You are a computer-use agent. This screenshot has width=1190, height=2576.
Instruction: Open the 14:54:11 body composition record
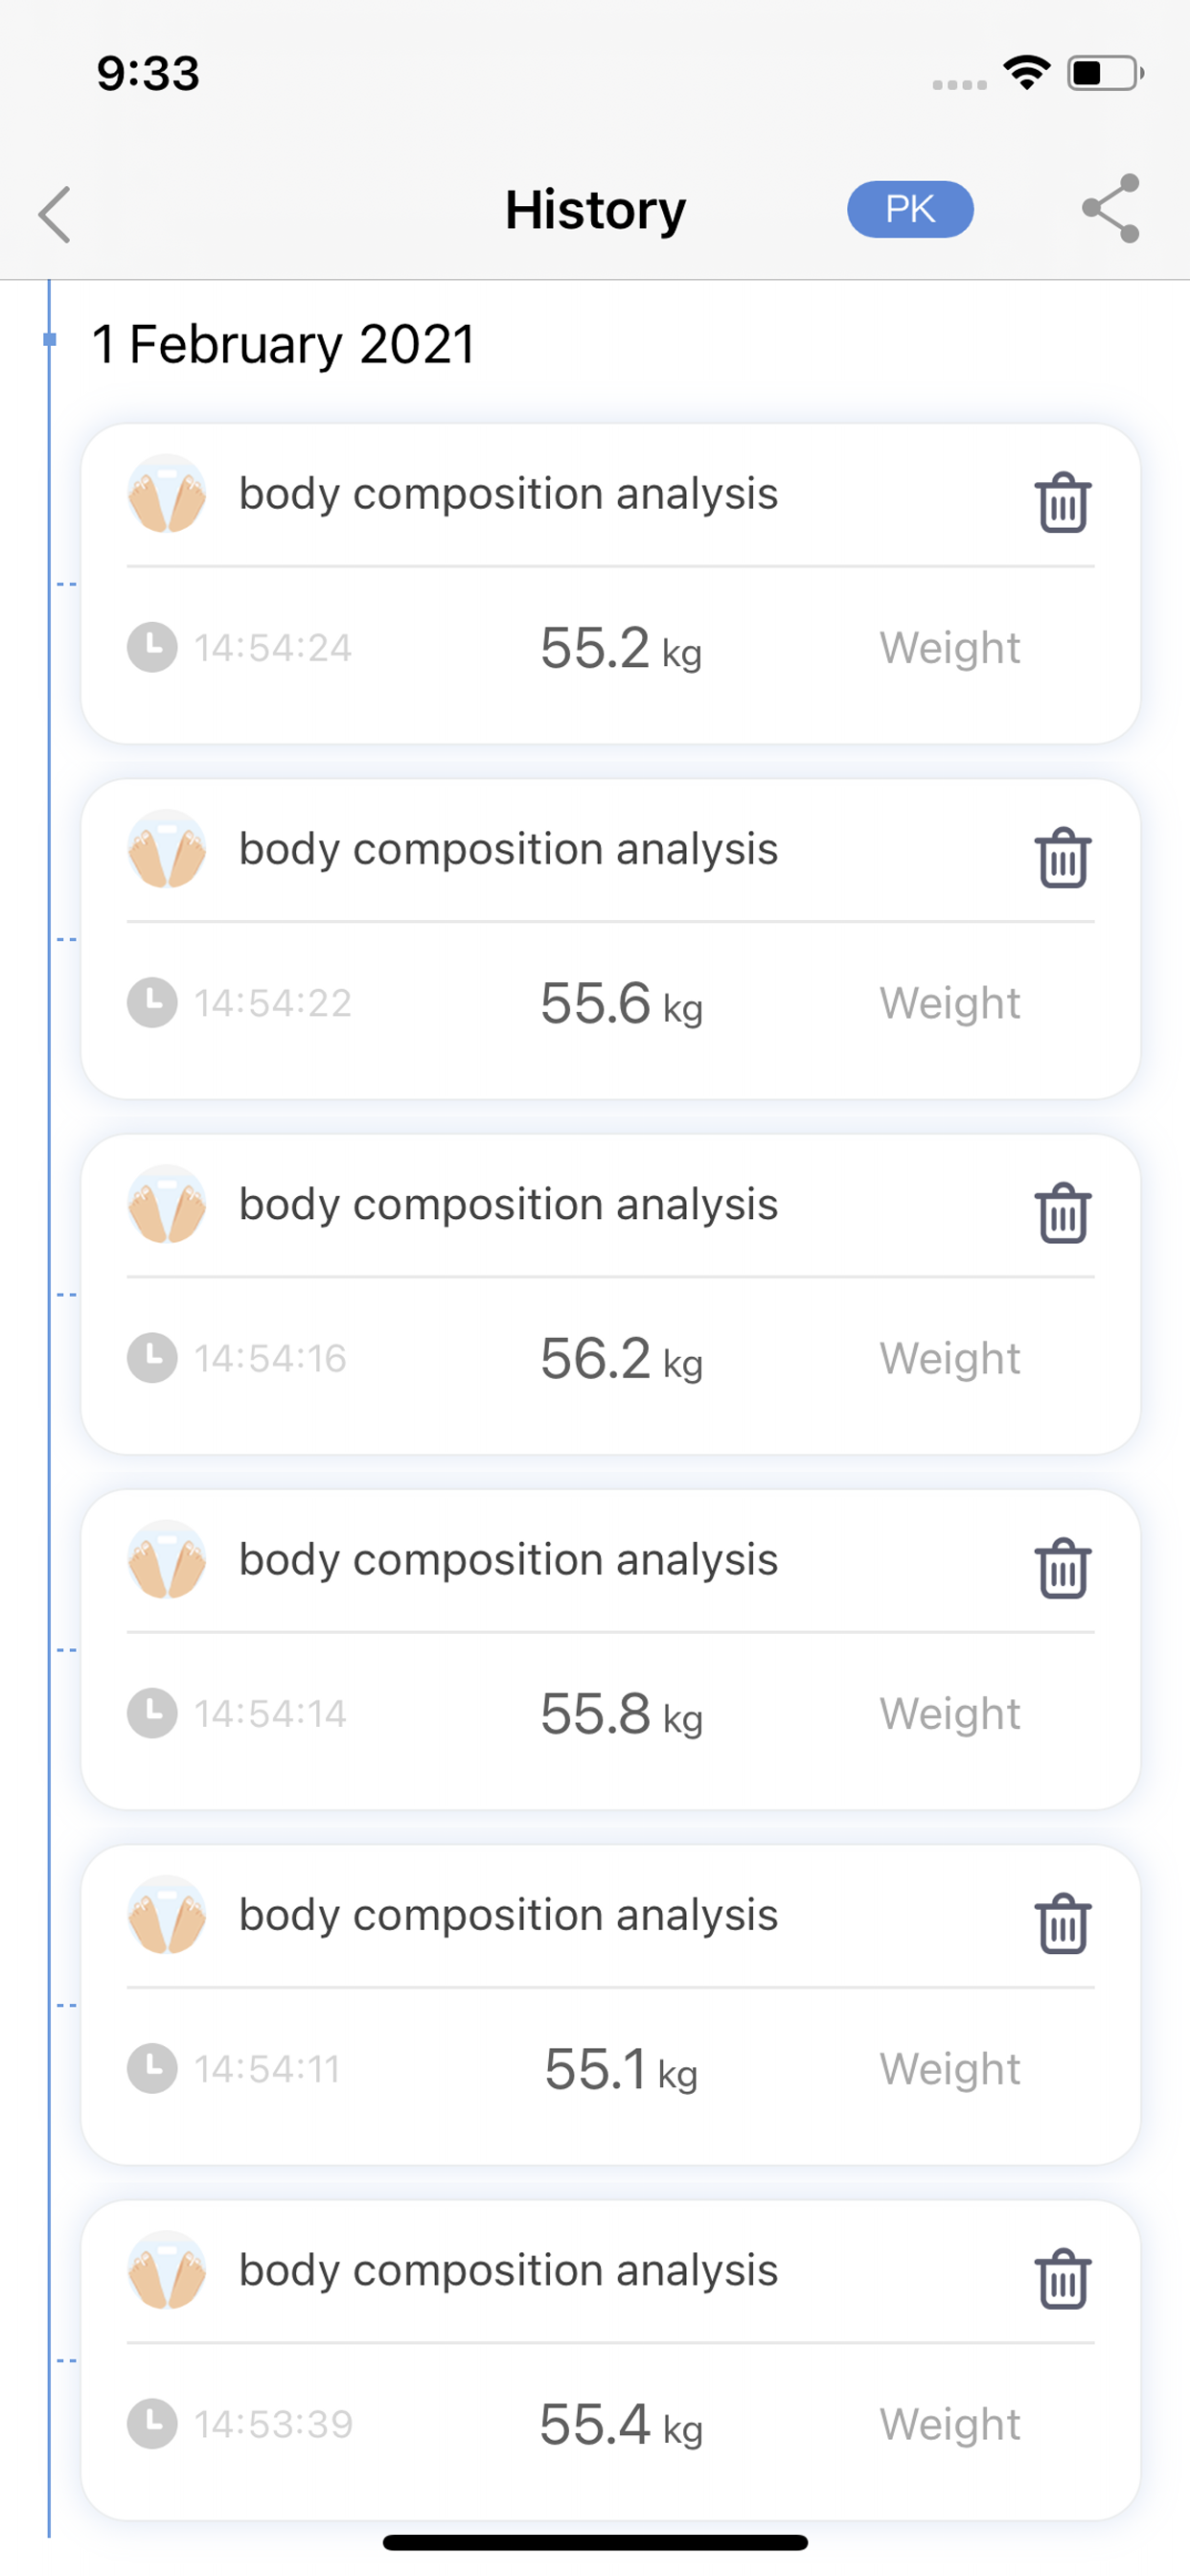610,2004
